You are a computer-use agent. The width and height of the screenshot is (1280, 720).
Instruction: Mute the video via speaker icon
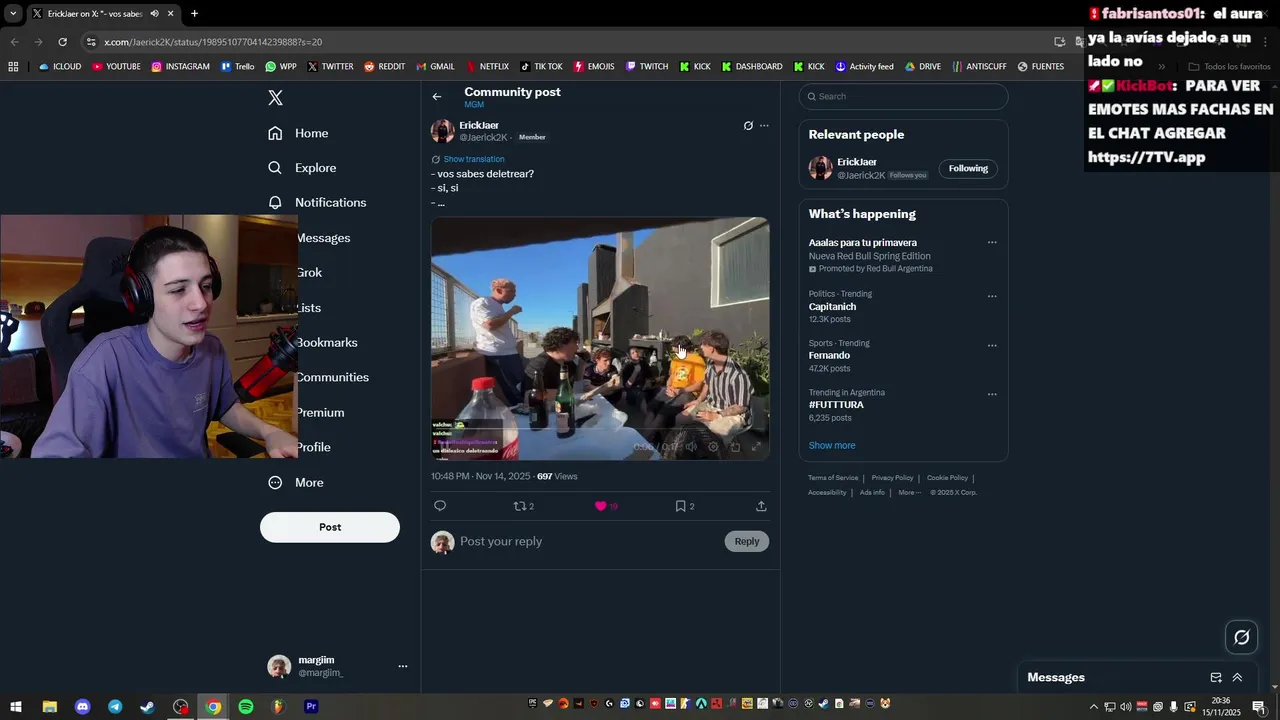(x=691, y=447)
